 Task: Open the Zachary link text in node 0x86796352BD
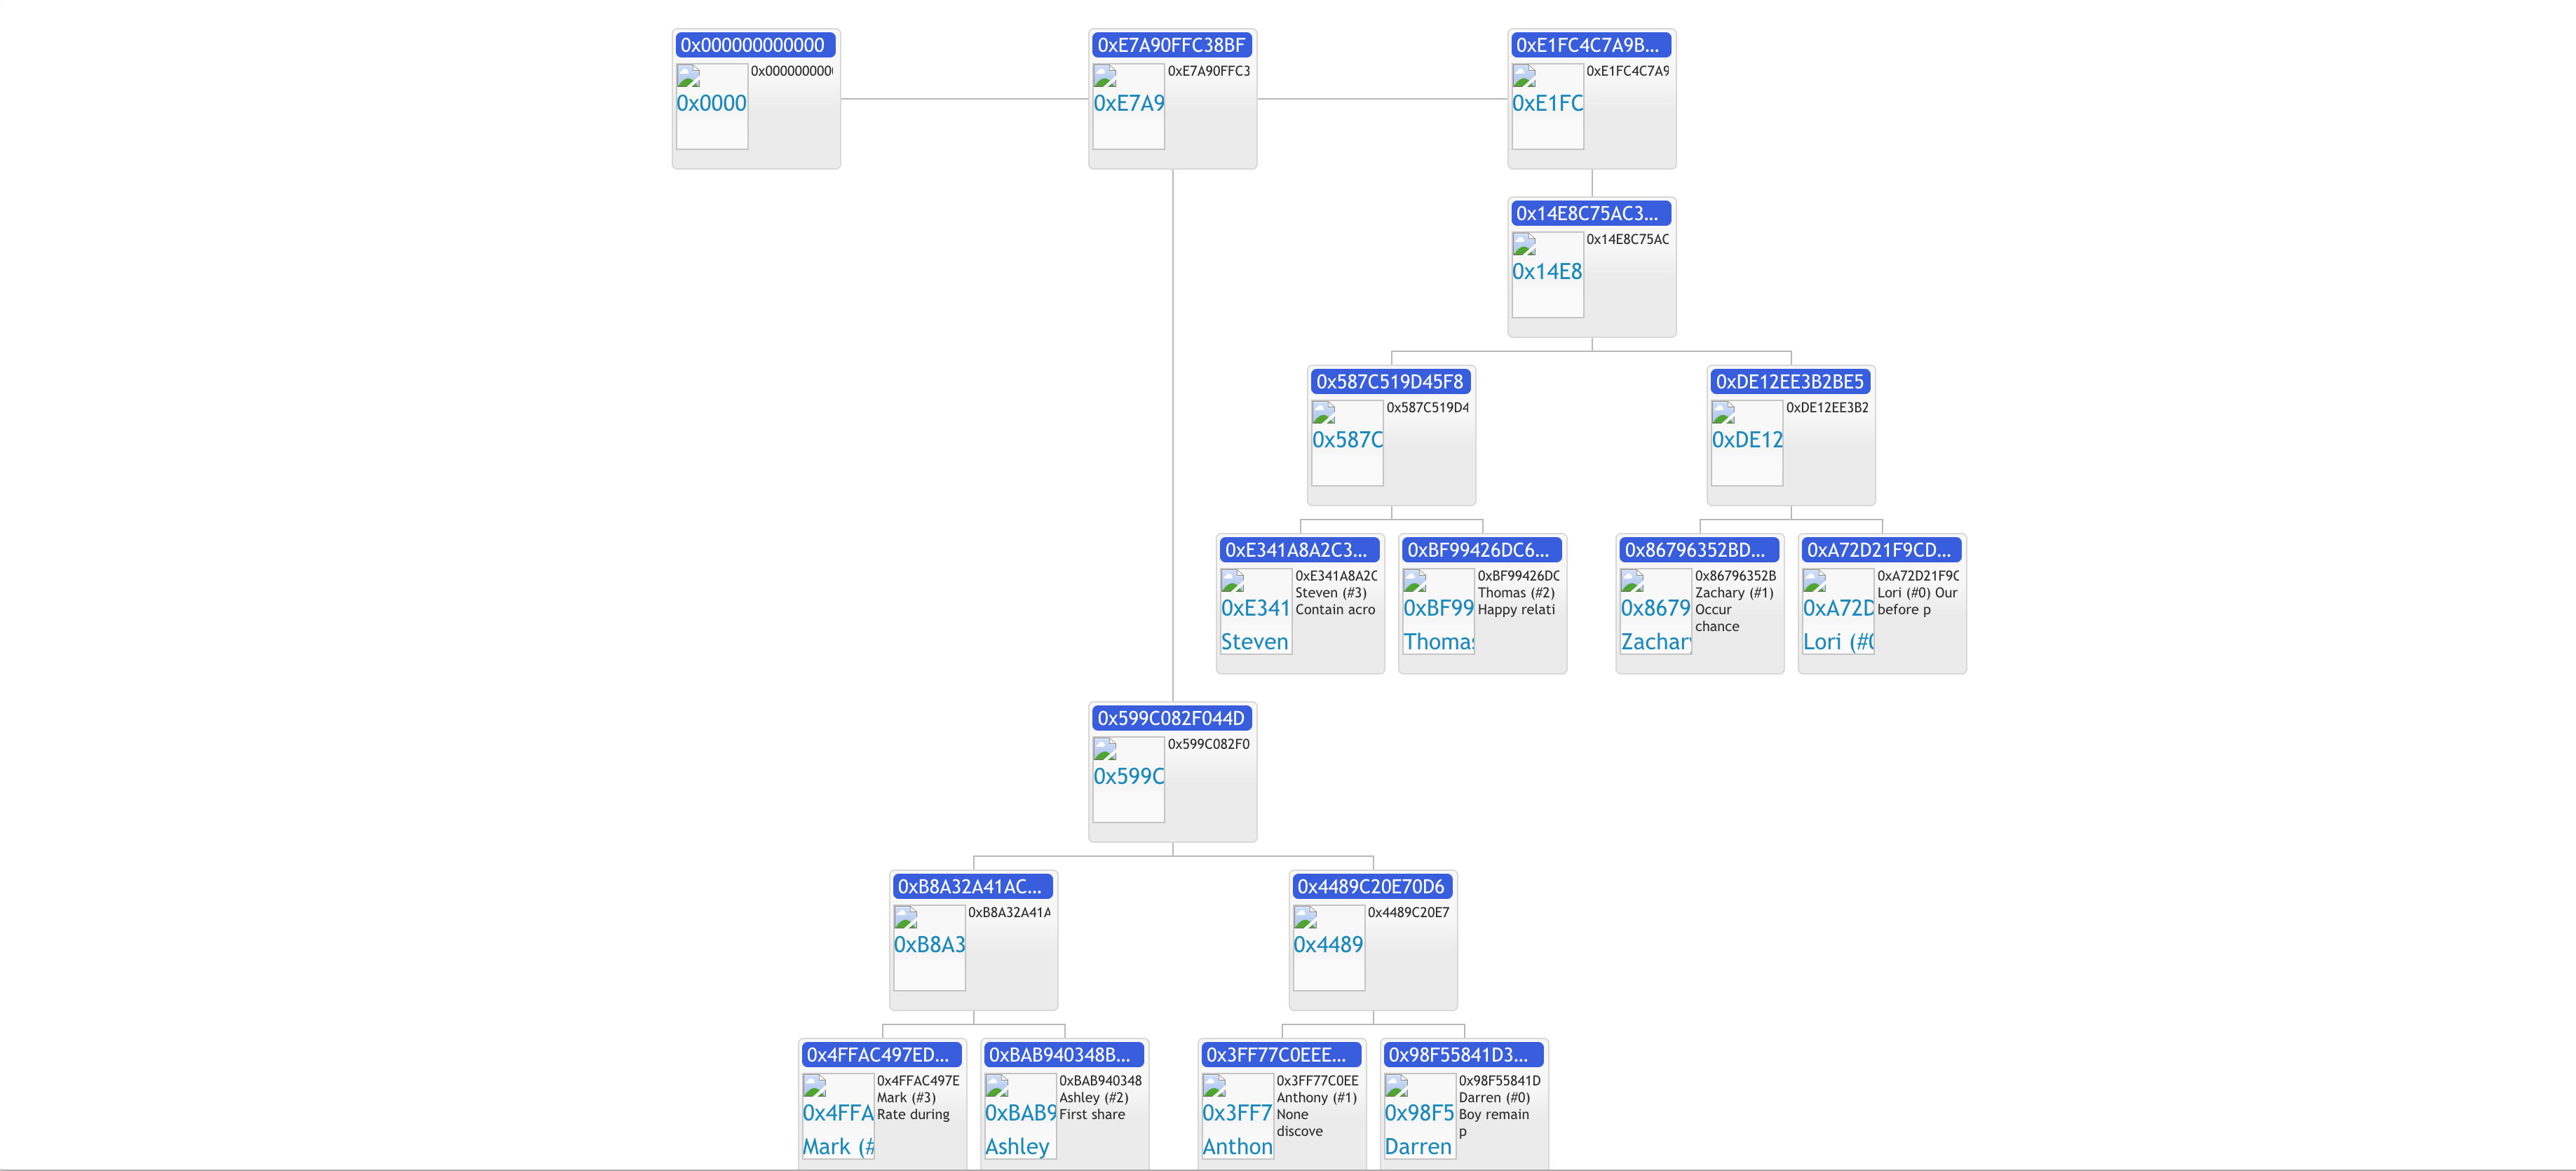[1655, 642]
